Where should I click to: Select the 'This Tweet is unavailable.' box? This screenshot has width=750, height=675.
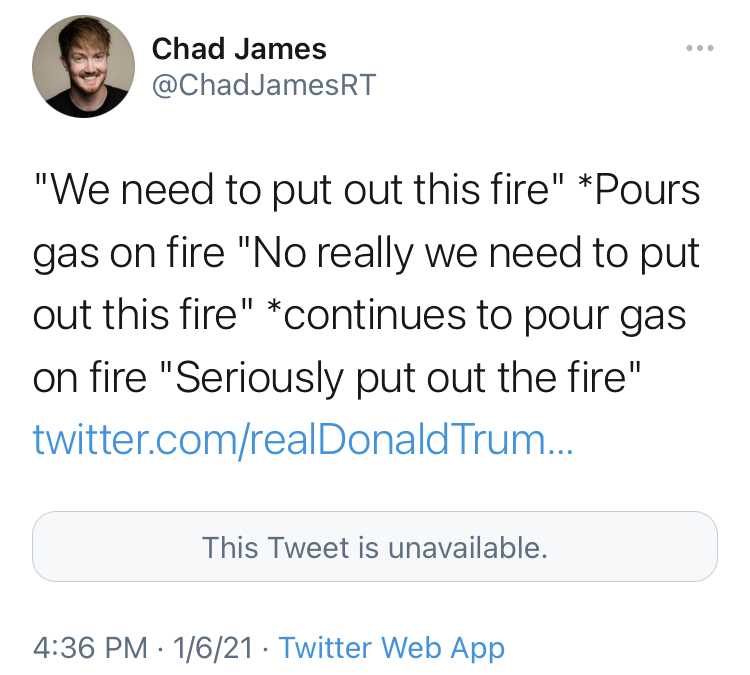(x=375, y=546)
